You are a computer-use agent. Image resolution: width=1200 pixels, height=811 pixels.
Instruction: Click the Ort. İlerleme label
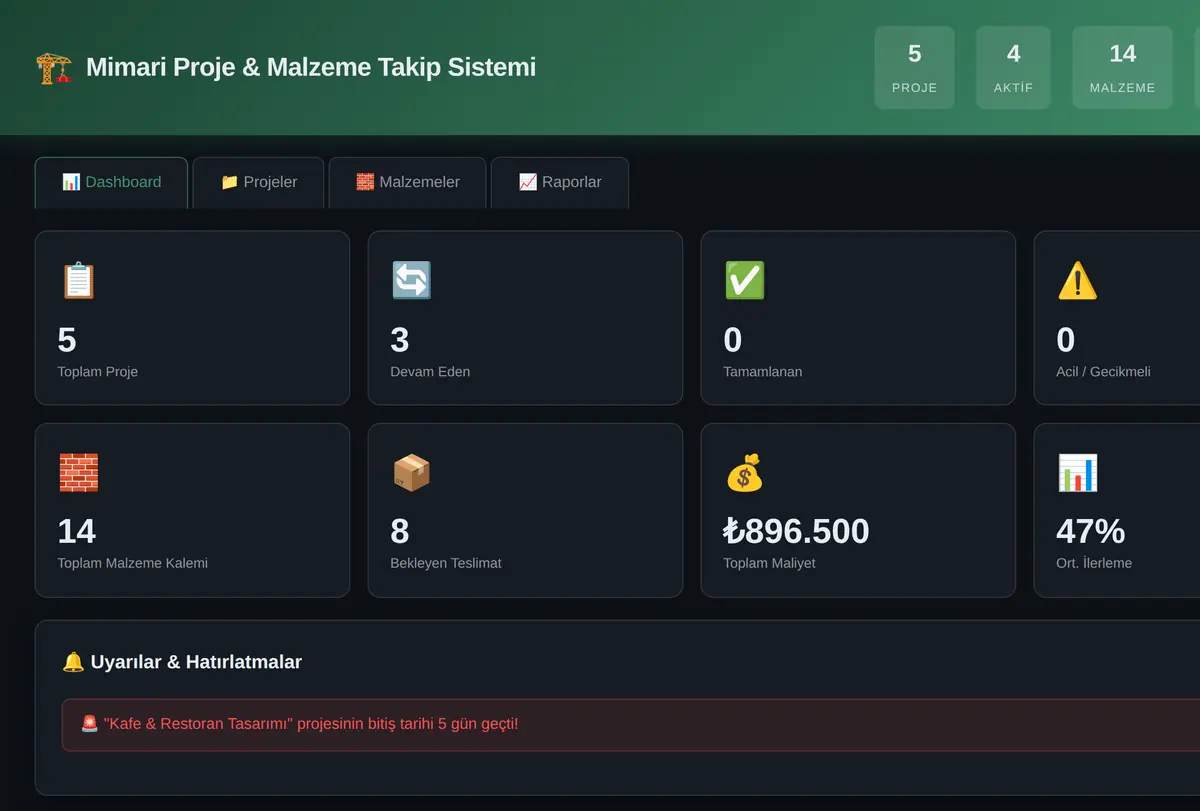(x=1094, y=563)
